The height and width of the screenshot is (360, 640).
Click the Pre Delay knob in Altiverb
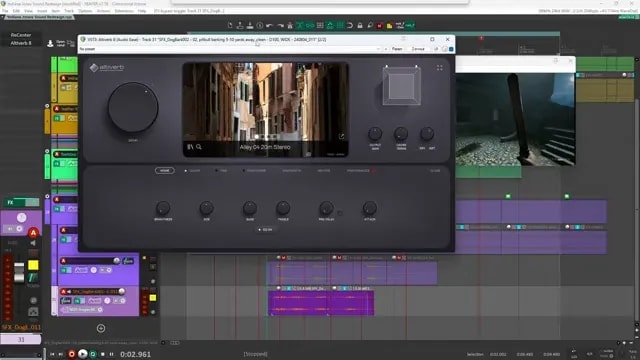click(x=326, y=209)
